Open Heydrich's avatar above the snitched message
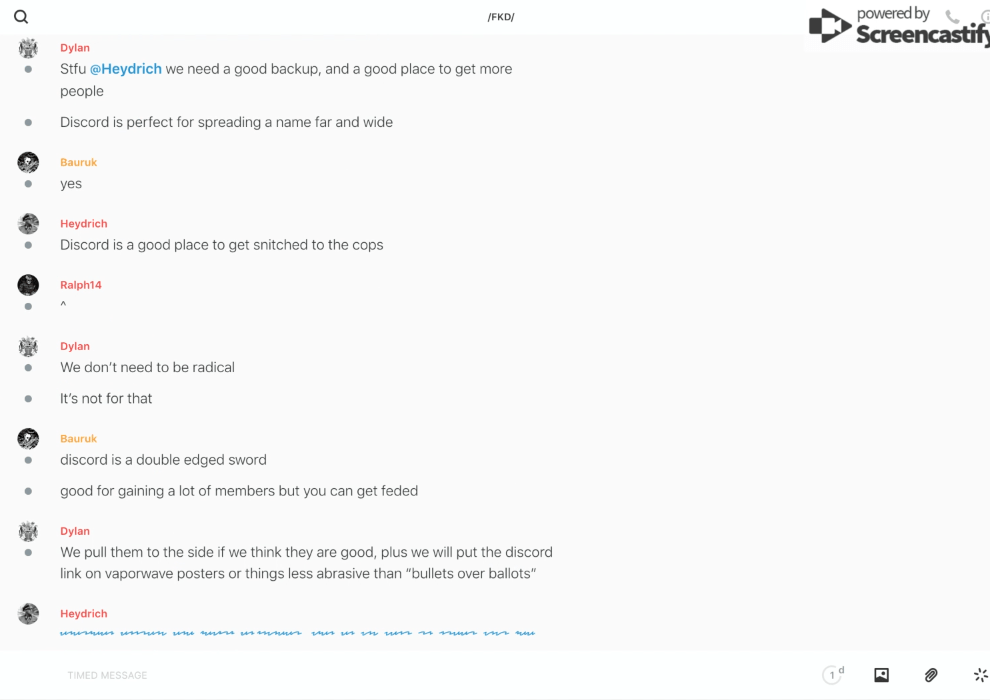The height and width of the screenshot is (700, 990). 28,223
